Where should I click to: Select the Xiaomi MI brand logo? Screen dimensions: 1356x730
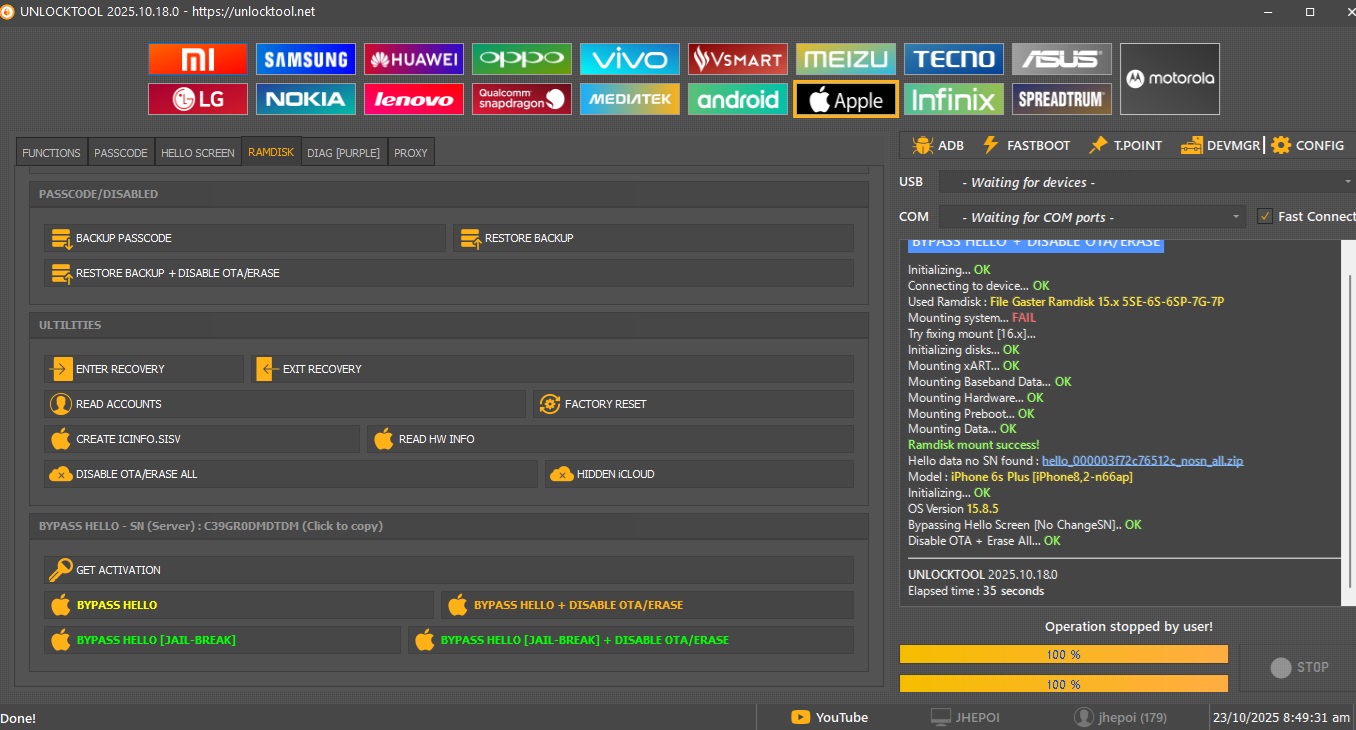click(198, 59)
